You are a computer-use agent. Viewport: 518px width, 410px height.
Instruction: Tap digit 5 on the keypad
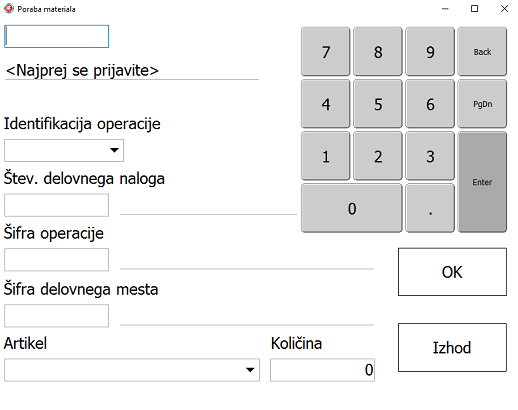(378, 104)
